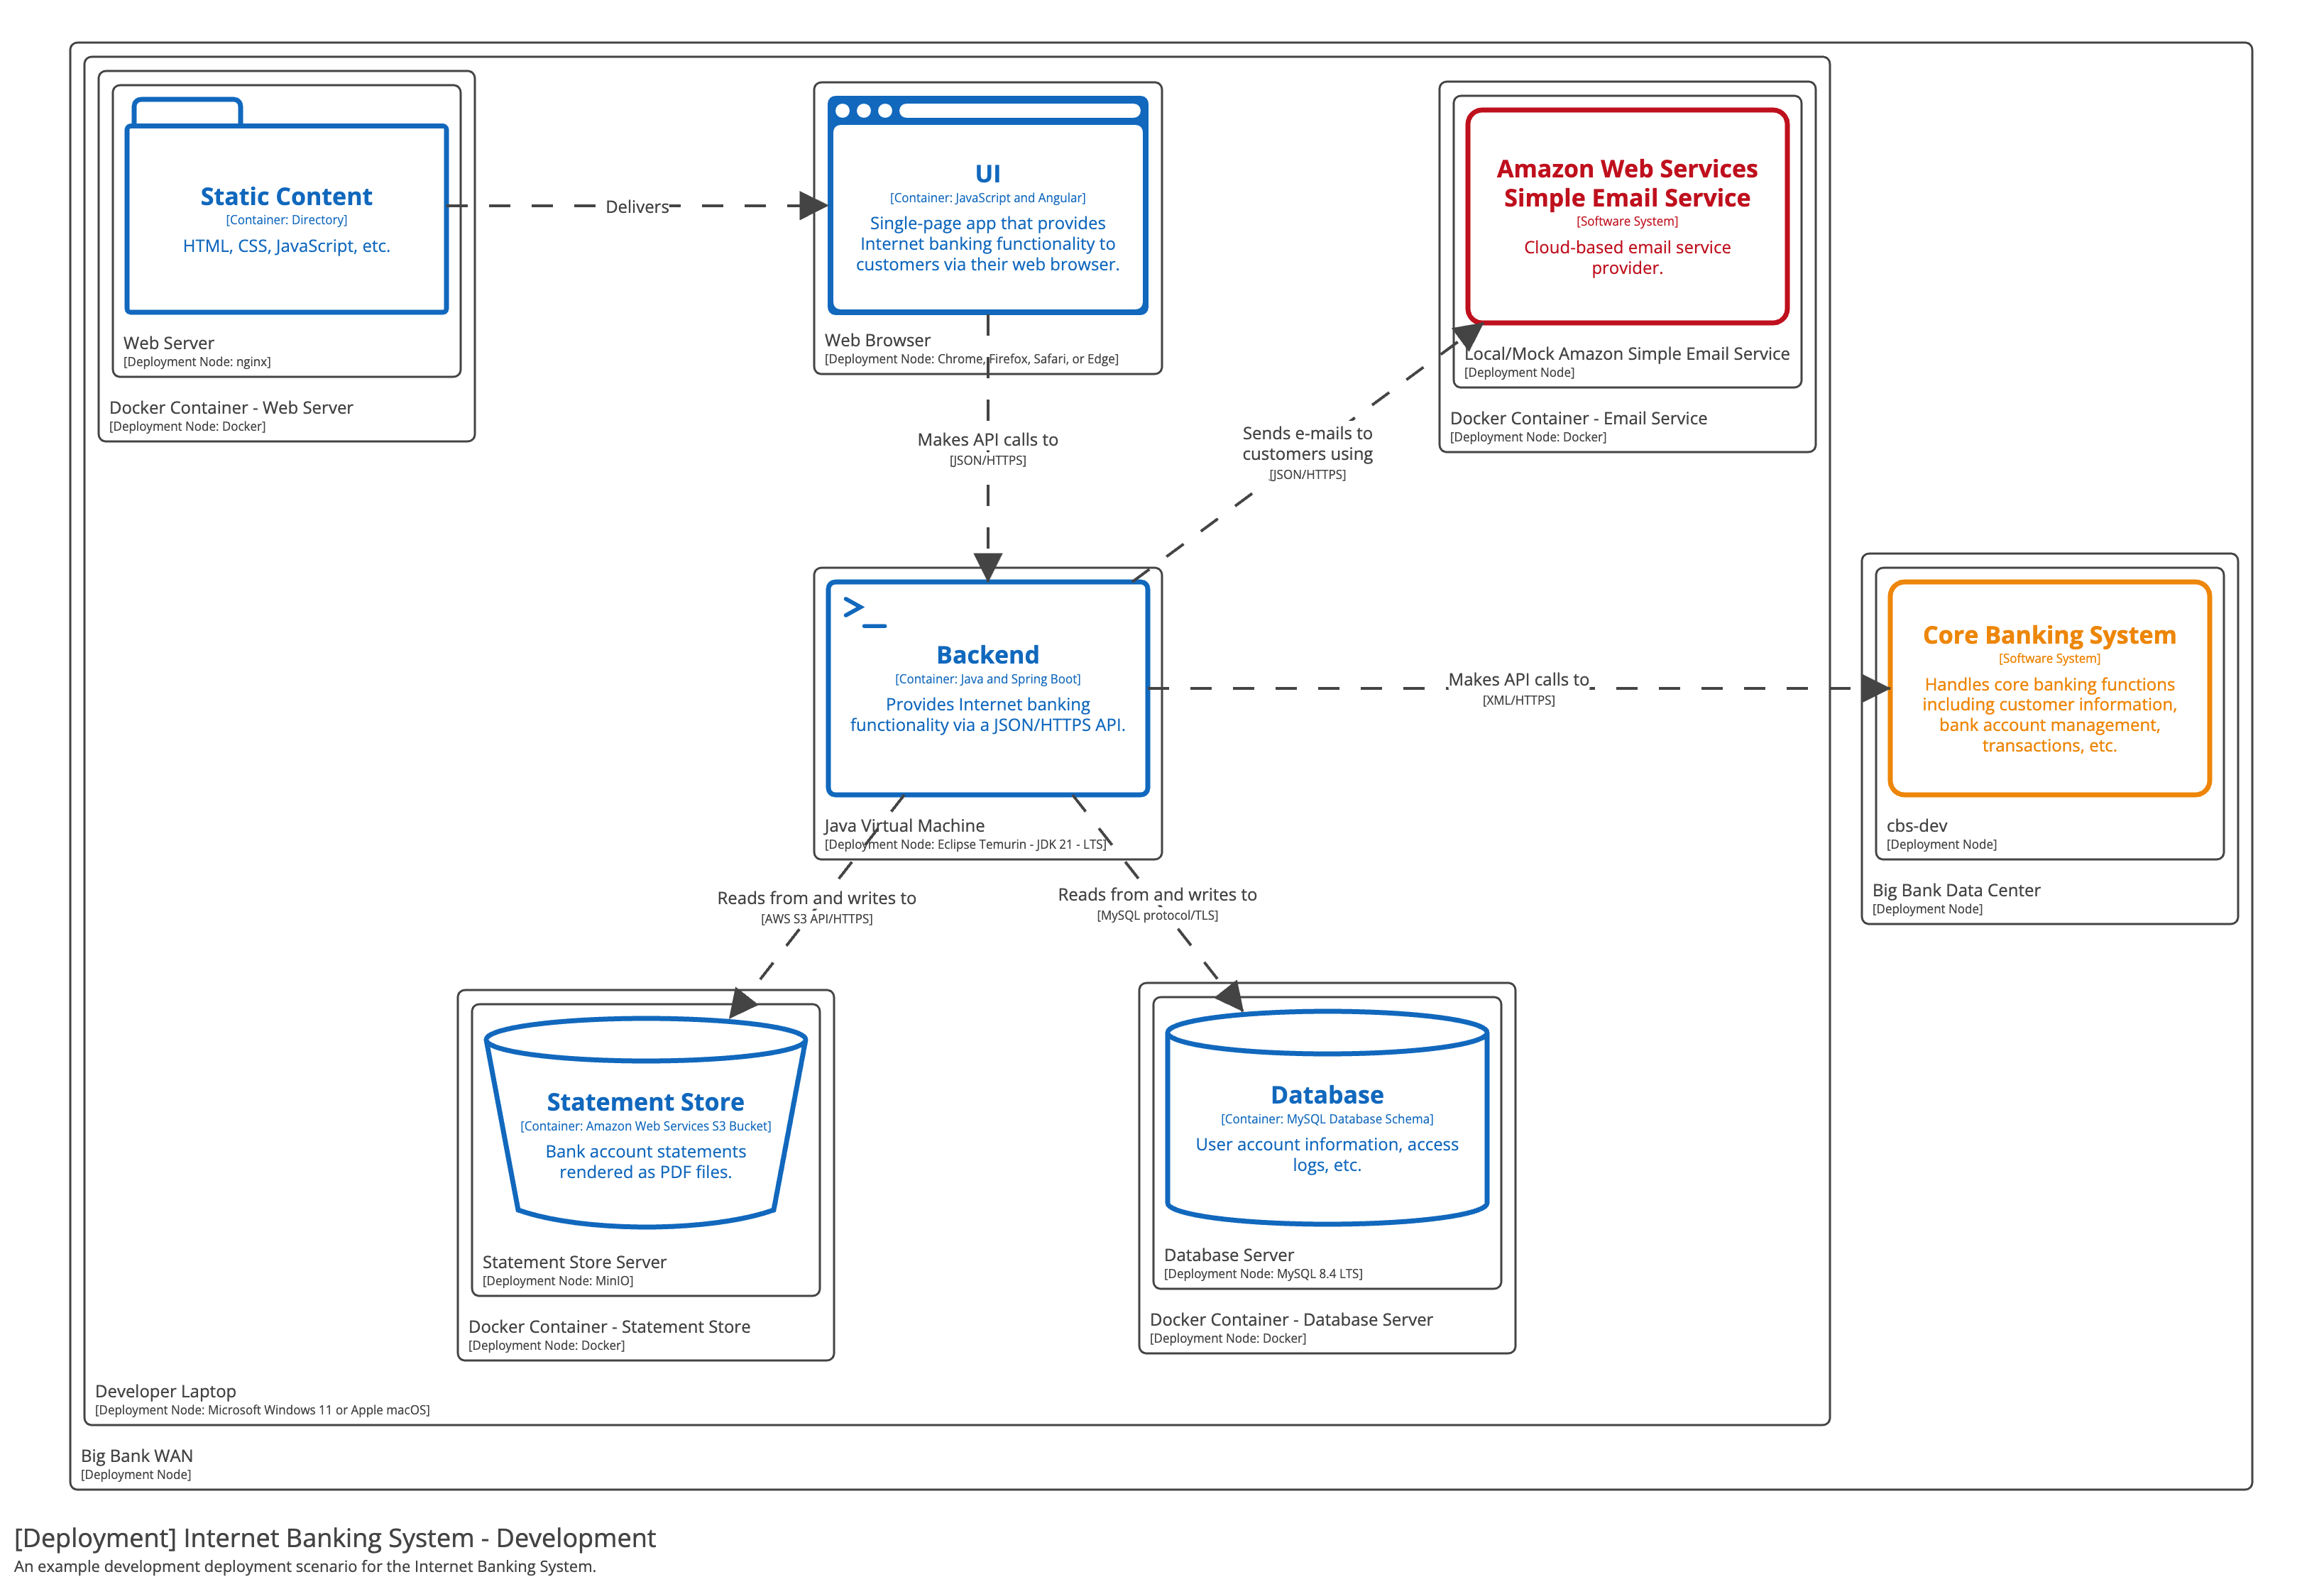Click the diagram description sentence below title
Viewport: 2324px width, 1589px height.
(x=305, y=1567)
